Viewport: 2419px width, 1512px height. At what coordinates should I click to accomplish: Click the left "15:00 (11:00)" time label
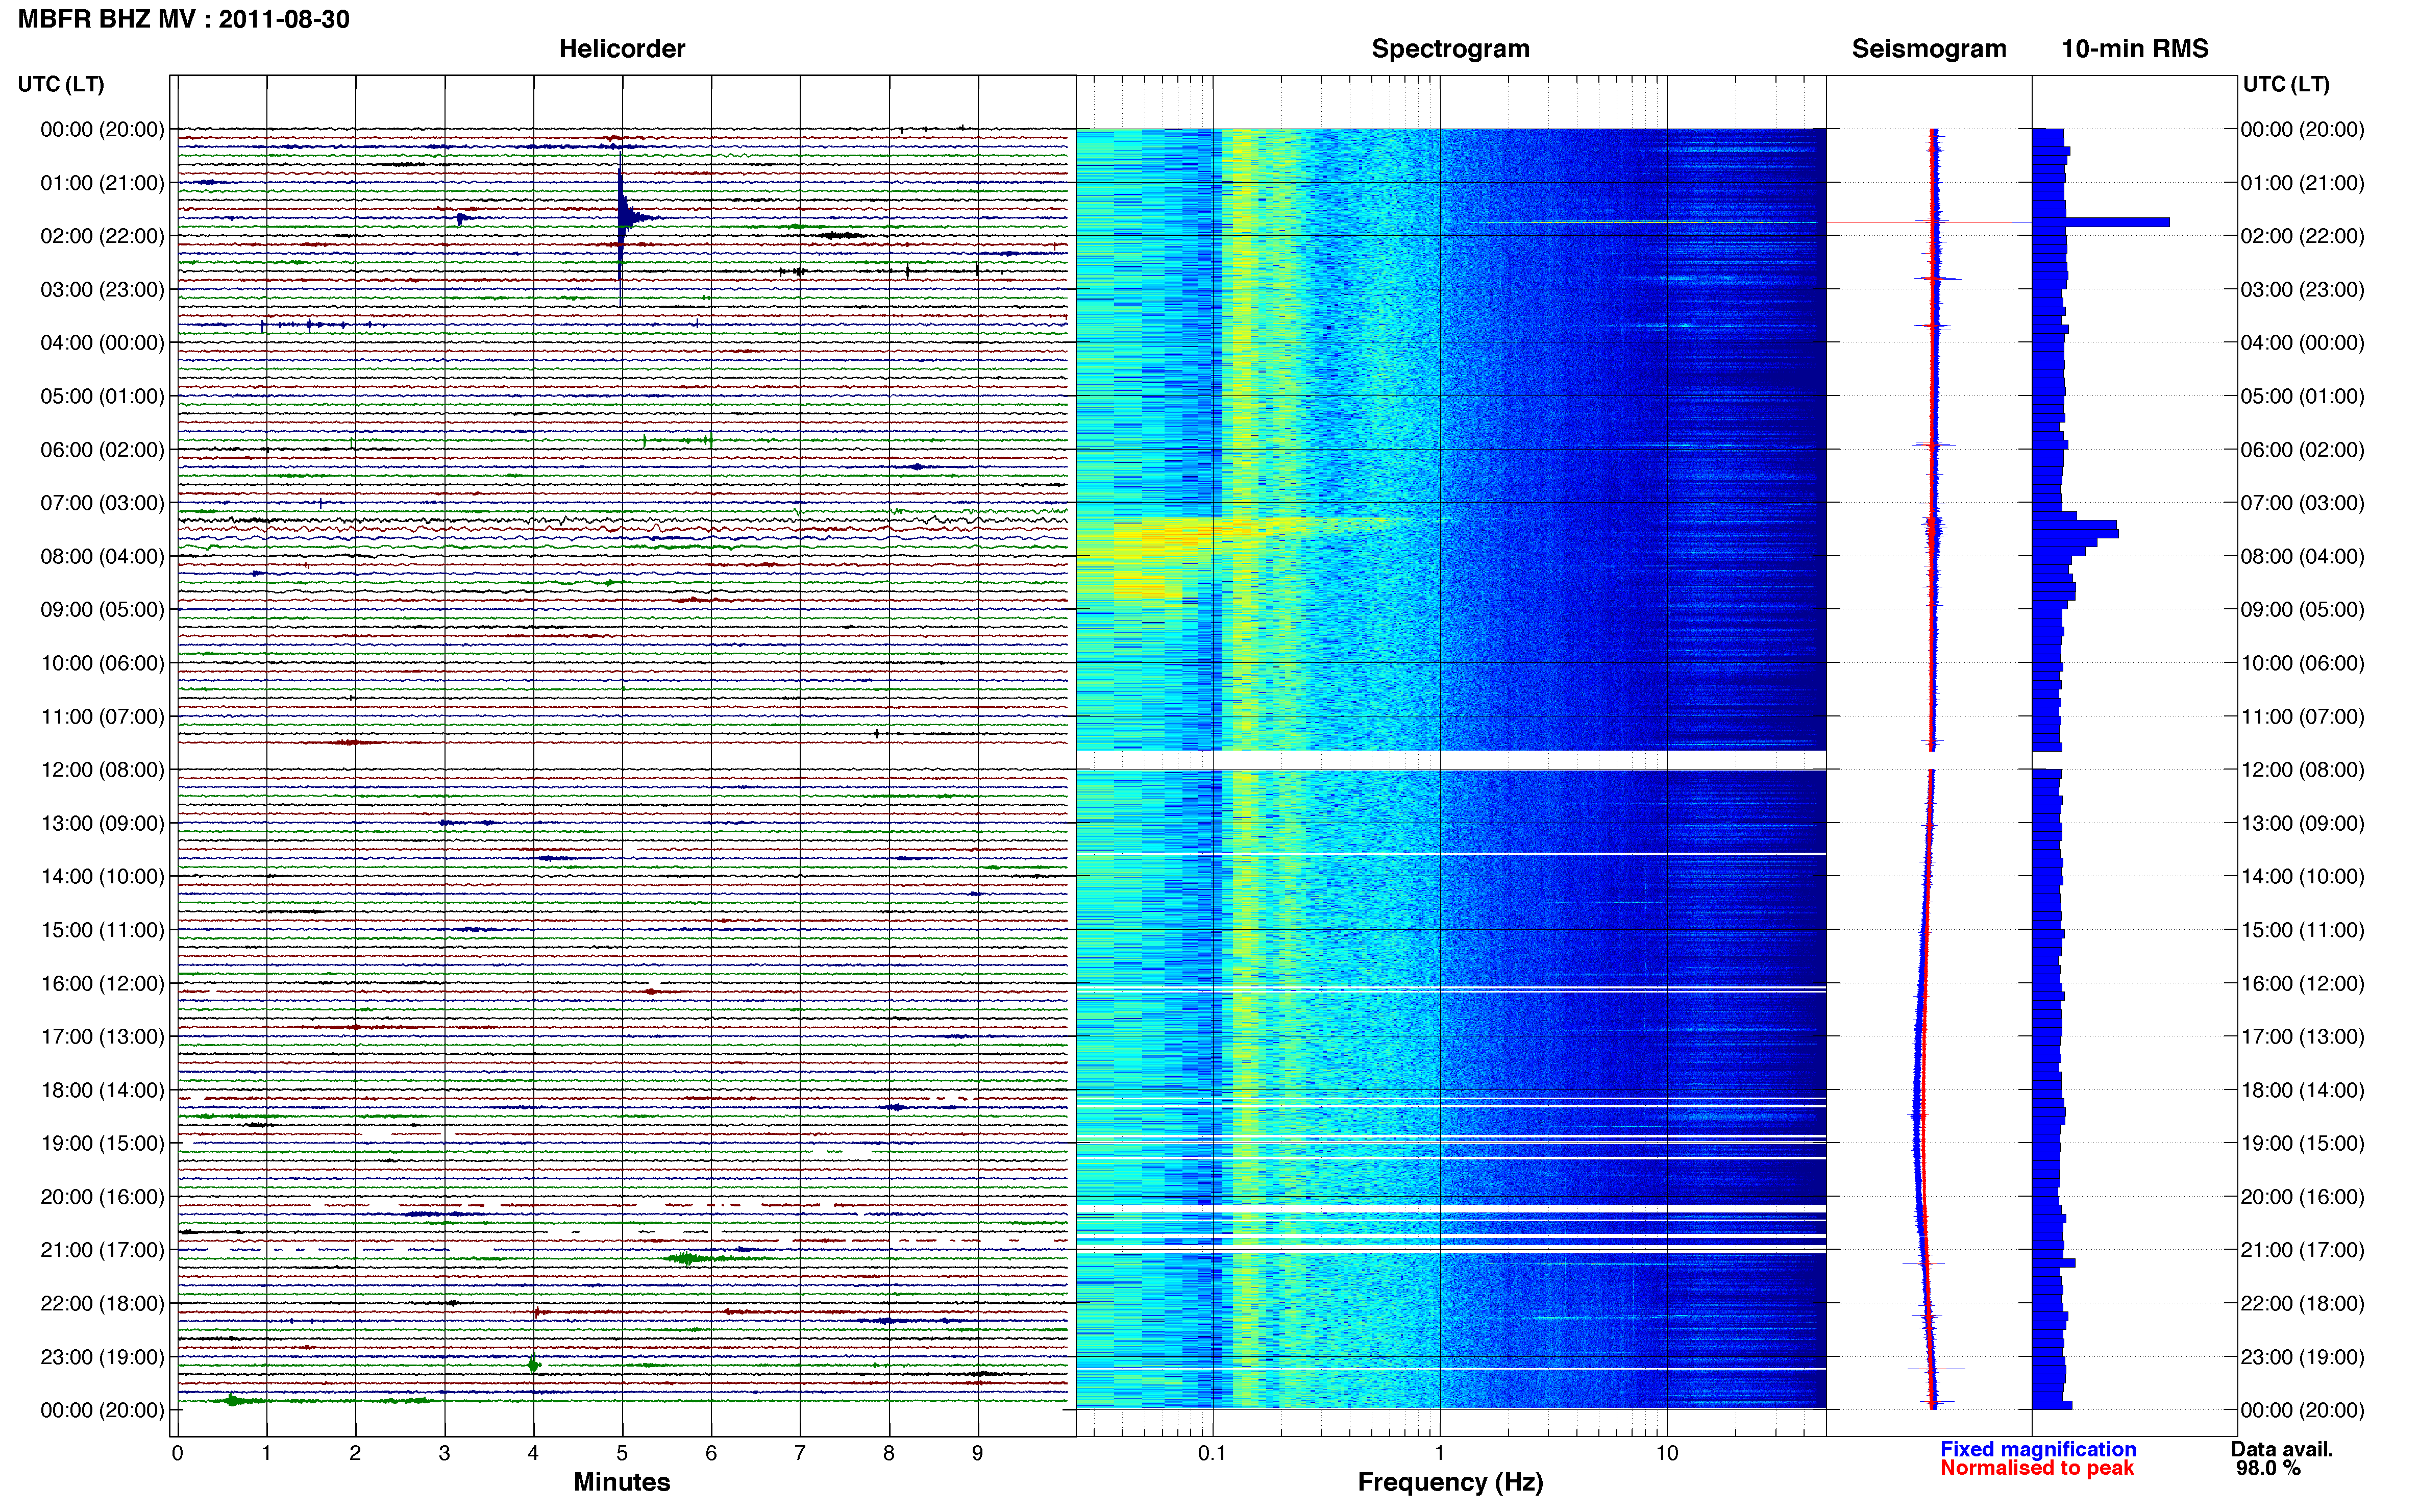tap(102, 930)
